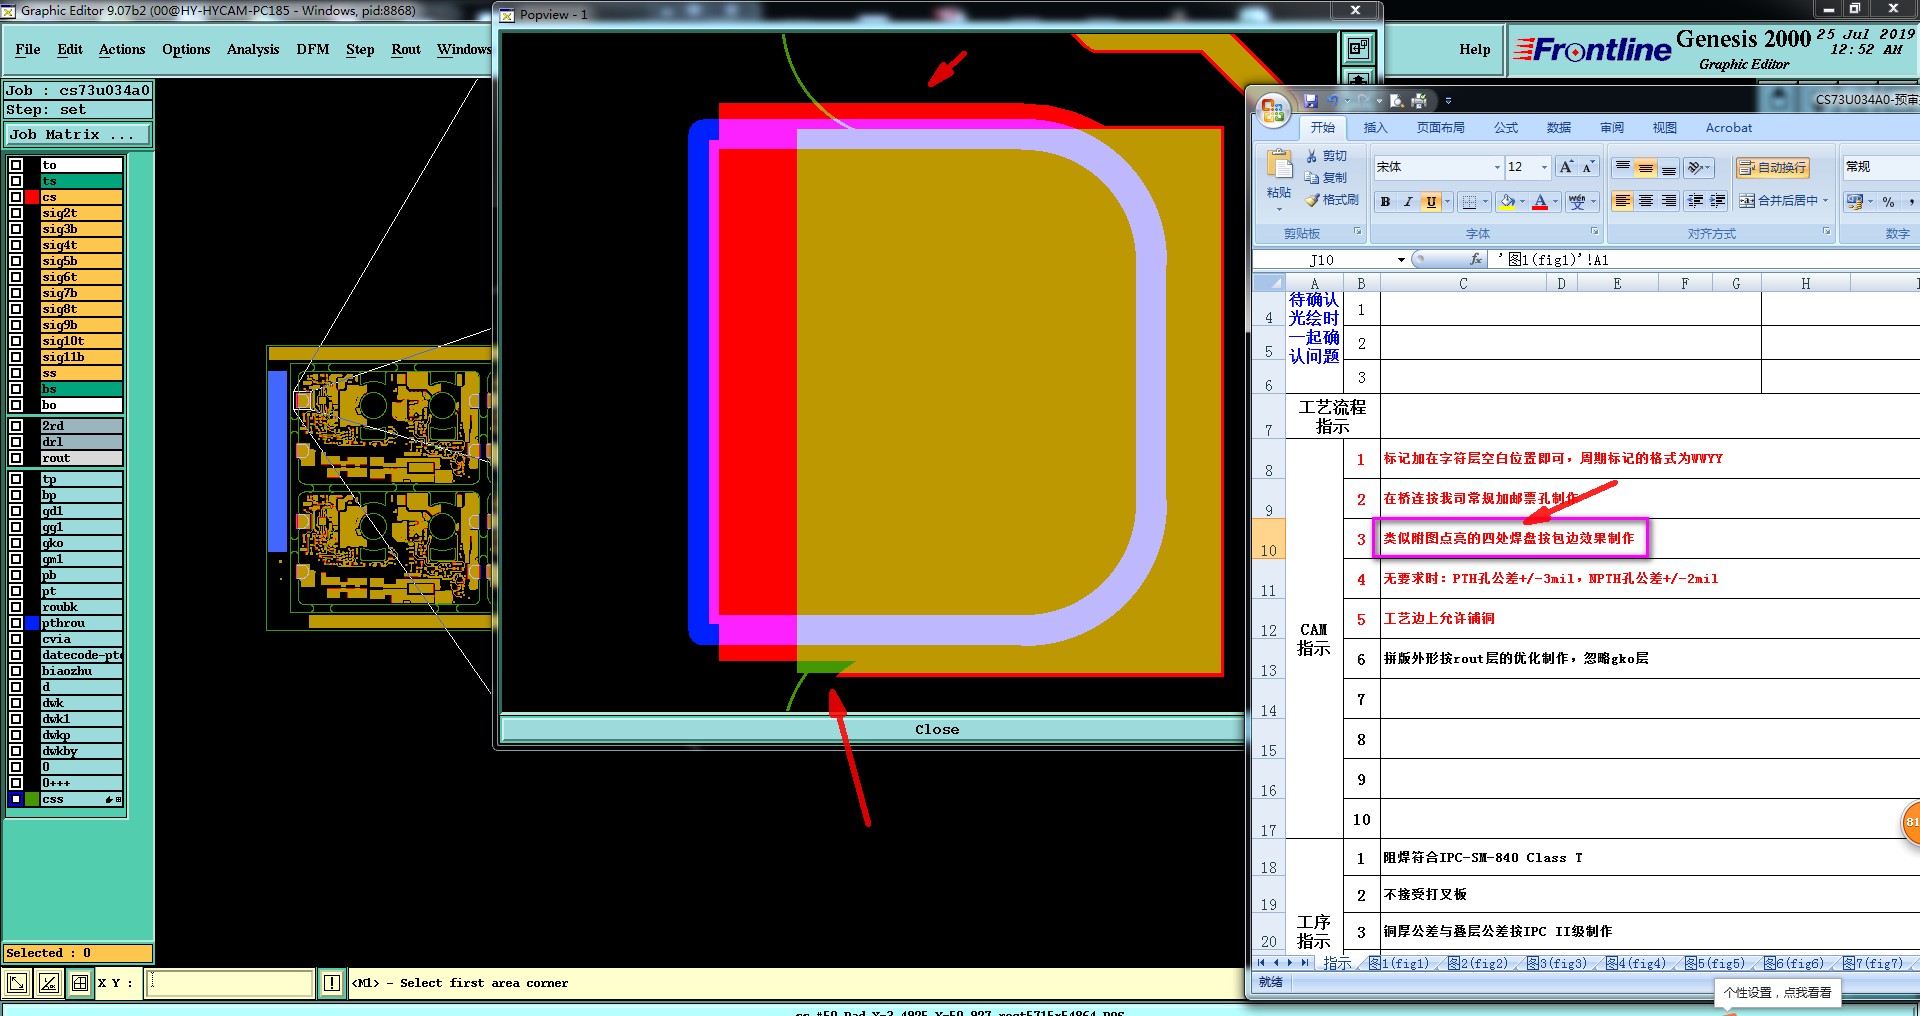The image size is (1920, 1016).
Task: Click the align text right icon
Action: (x=1669, y=201)
